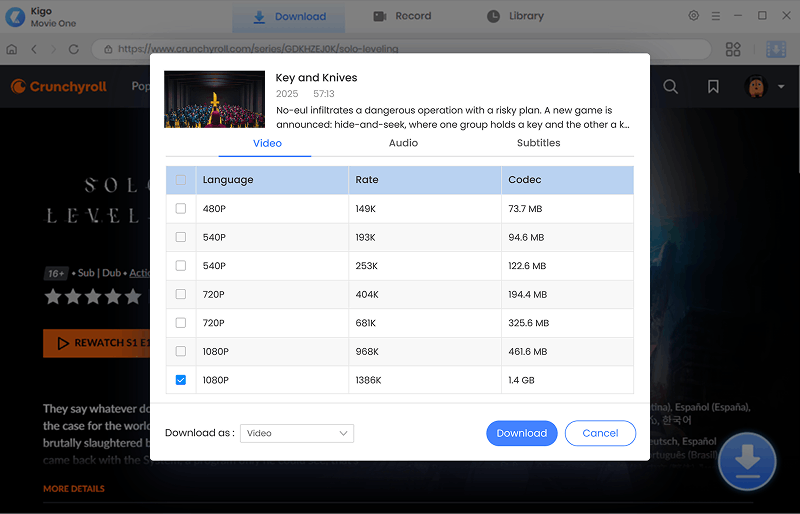The image size is (800, 514).
Task: Open the Download tab in top bar
Action: (289, 17)
